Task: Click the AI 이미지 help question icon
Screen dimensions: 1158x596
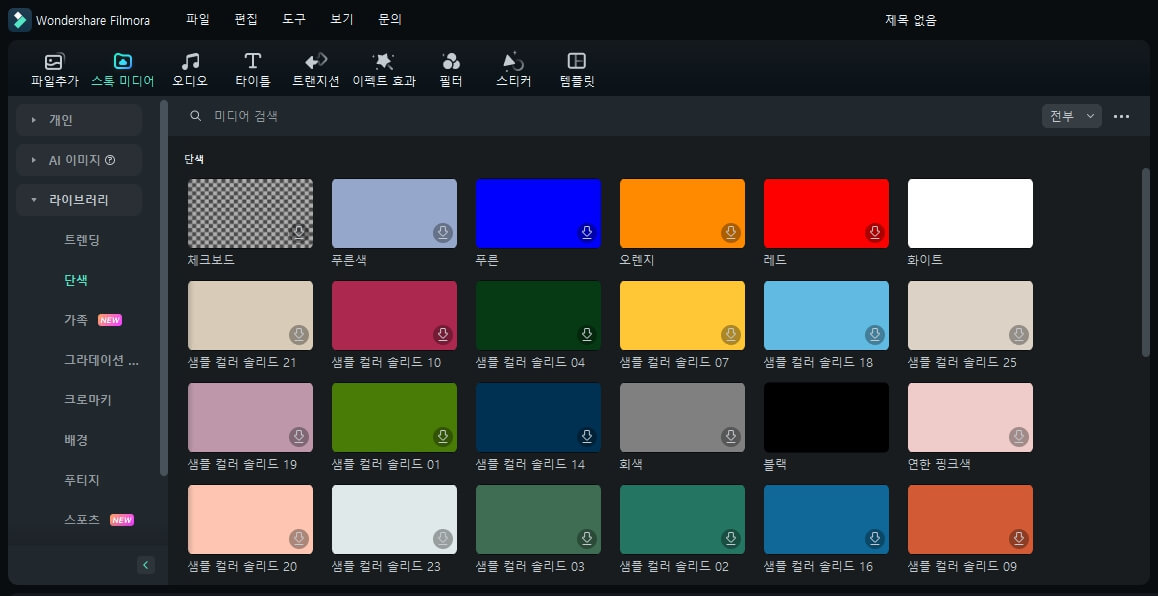Action: 110,160
